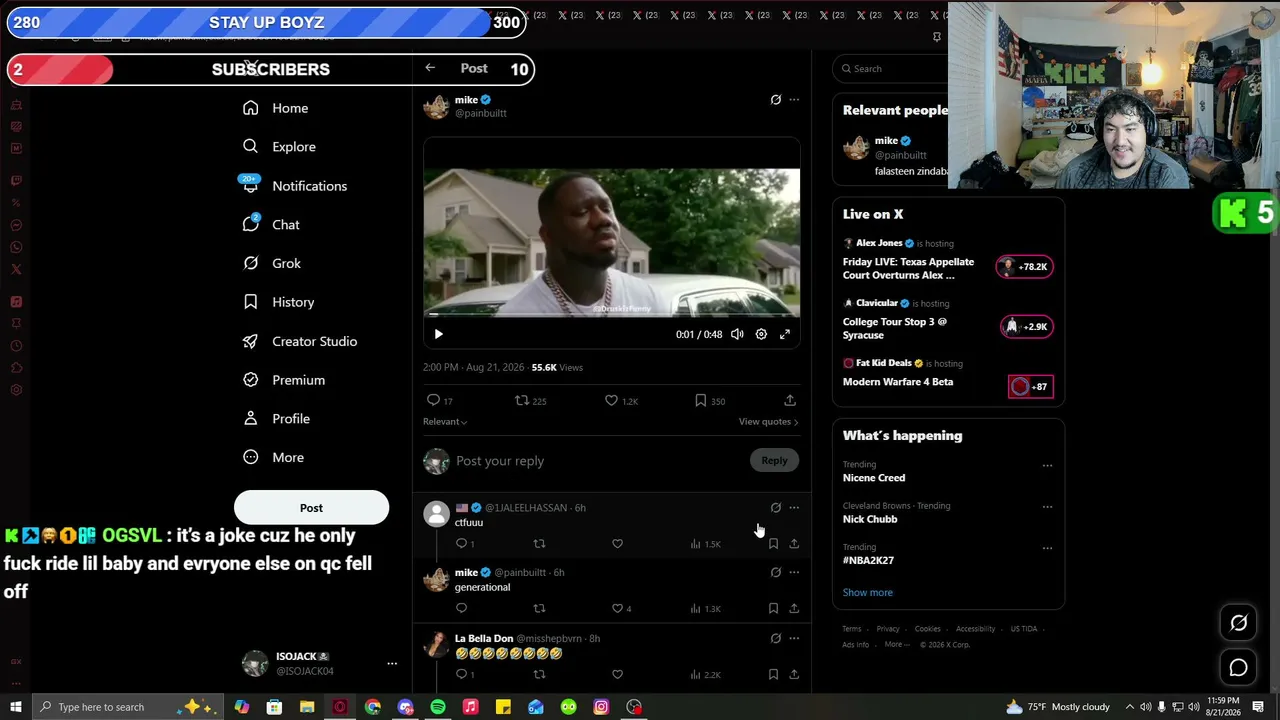Bookmark the 'generational' comment
This screenshot has width=1280, height=720.
click(x=773, y=608)
